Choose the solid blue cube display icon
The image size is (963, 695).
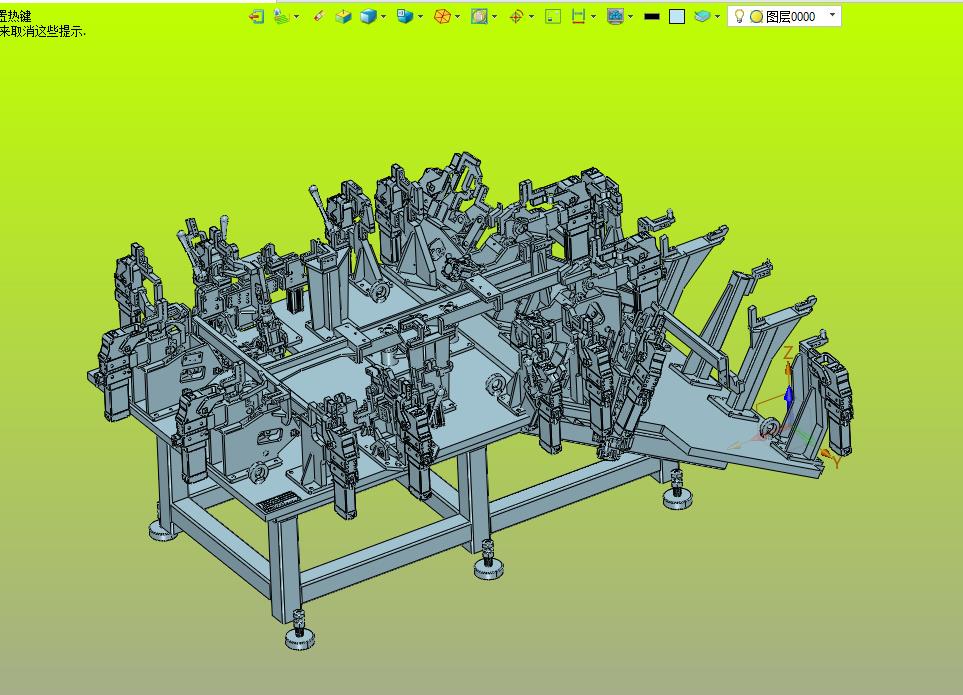[368, 16]
